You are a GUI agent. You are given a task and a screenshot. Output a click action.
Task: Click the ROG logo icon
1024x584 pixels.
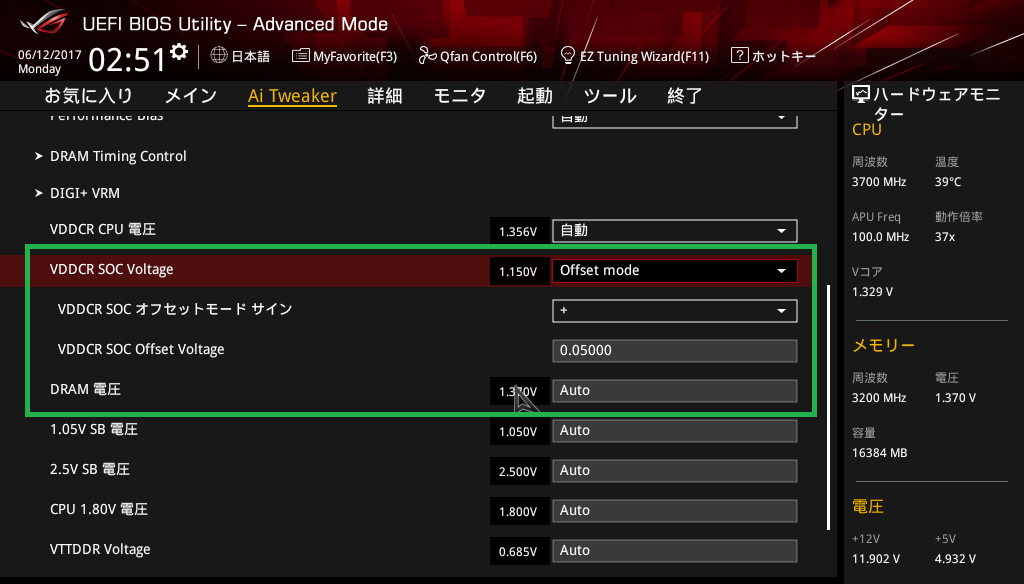(x=44, y=22)
